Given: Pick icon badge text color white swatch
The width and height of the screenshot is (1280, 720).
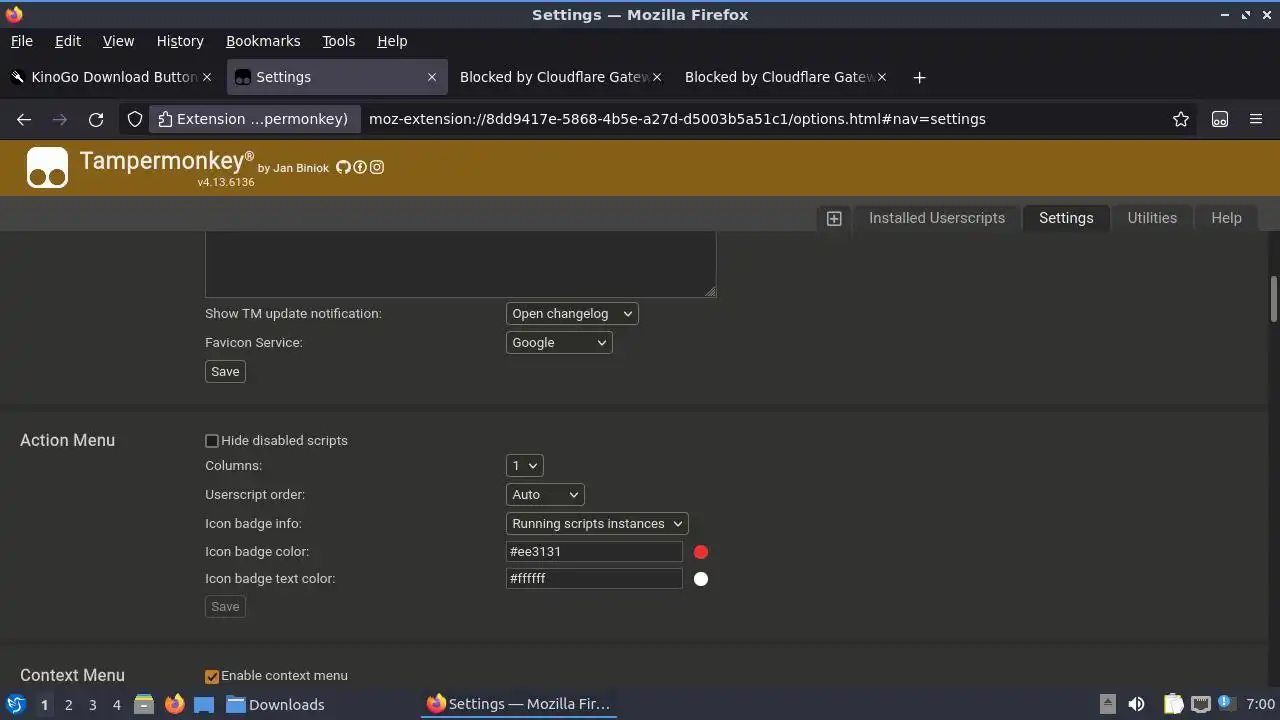Looking at the screenshot, I should [701, 579].
